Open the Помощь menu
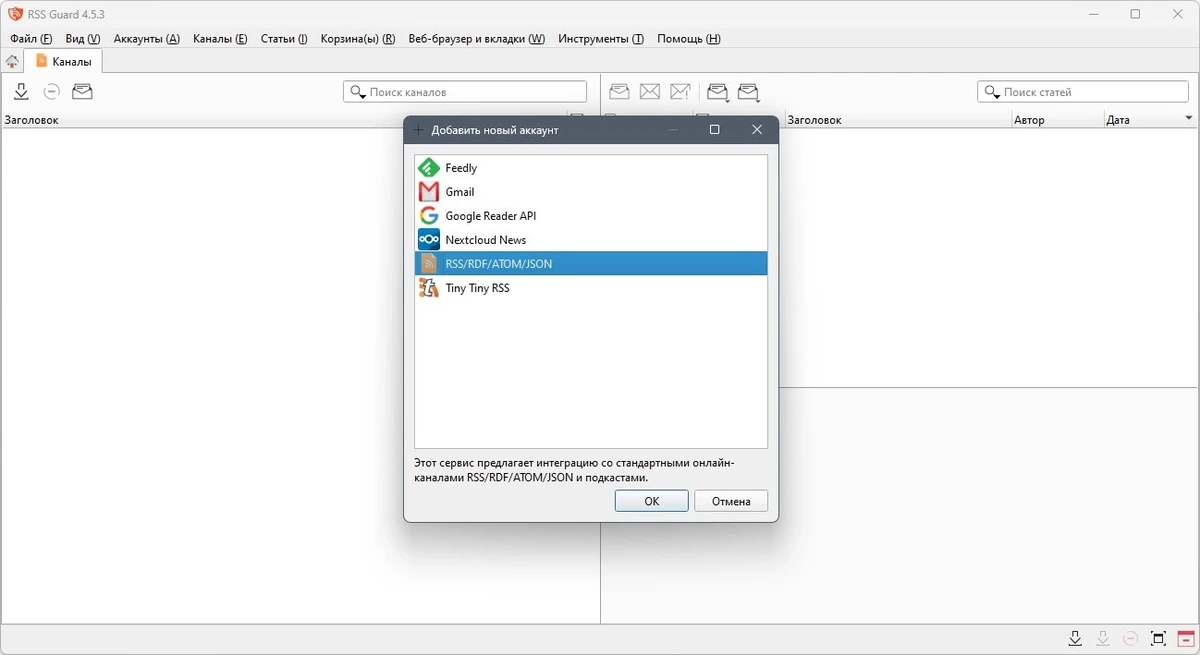This screenshot has width=1200, height=655. click(689, 39)
